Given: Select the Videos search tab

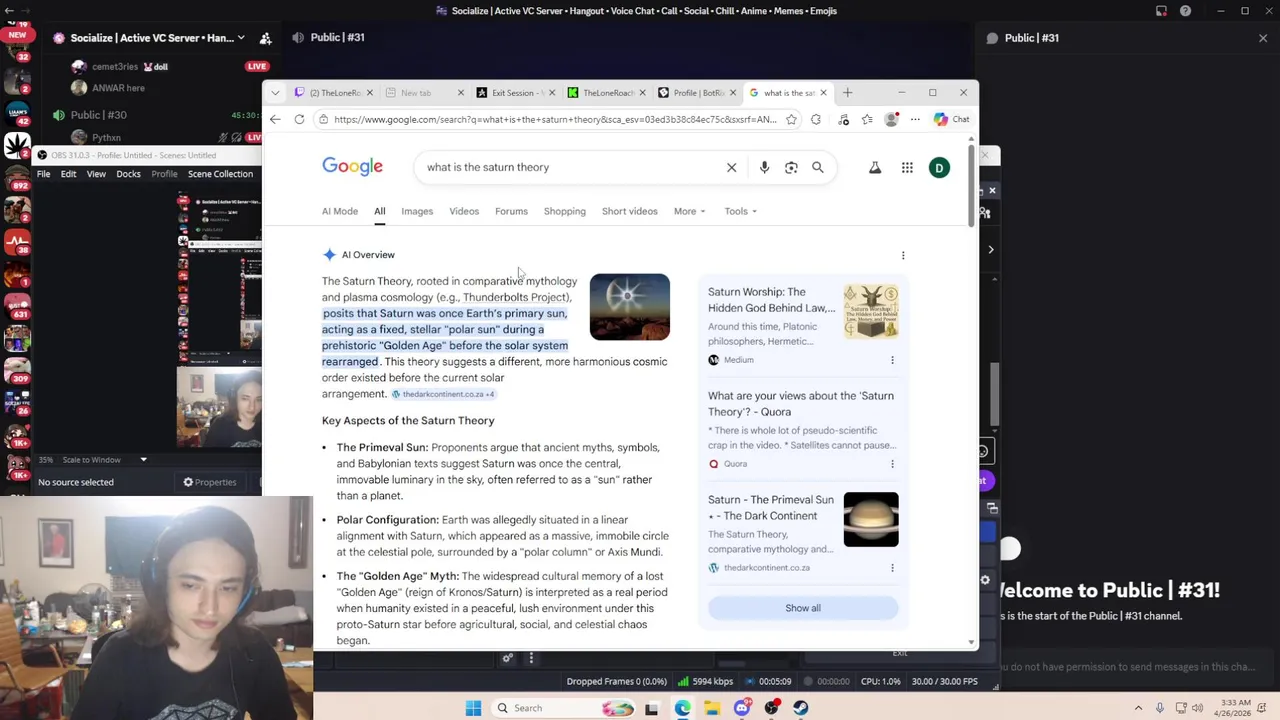Looking at the screenshot, I should click(464, 211).
